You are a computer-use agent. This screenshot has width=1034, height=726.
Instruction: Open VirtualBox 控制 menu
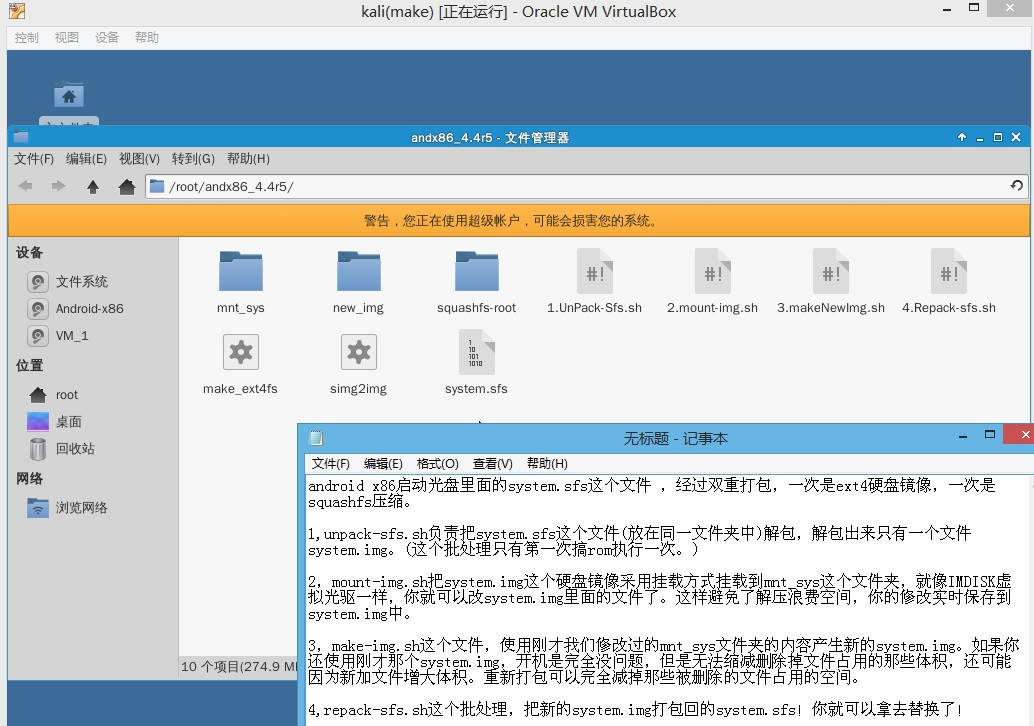[27, 38]
